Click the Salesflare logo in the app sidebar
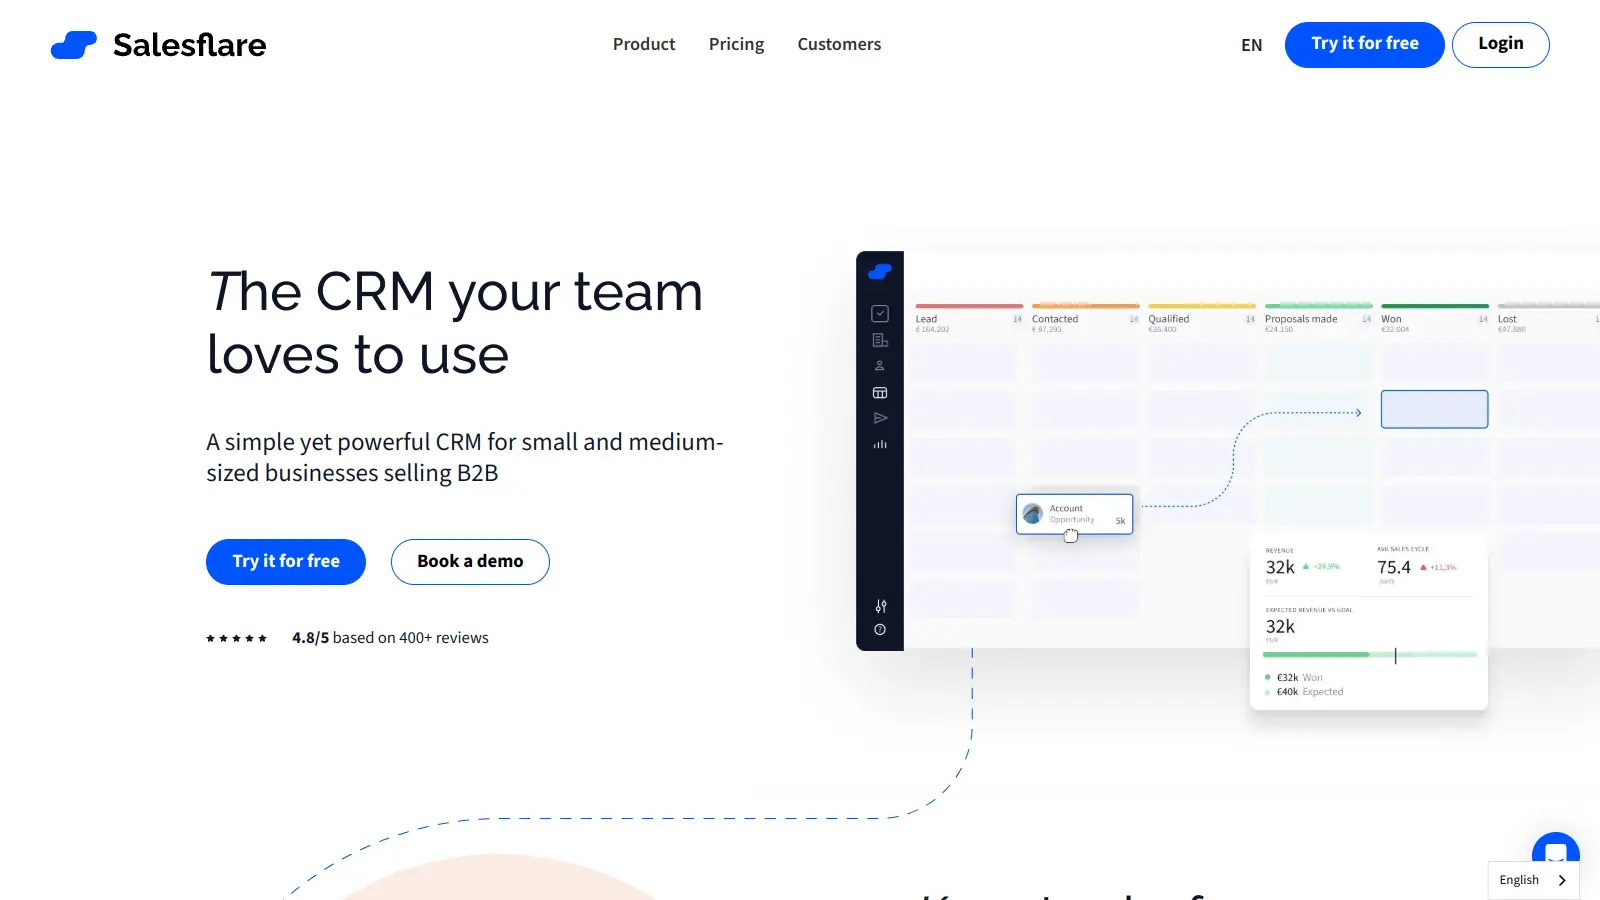 click(x=879, y=270)
